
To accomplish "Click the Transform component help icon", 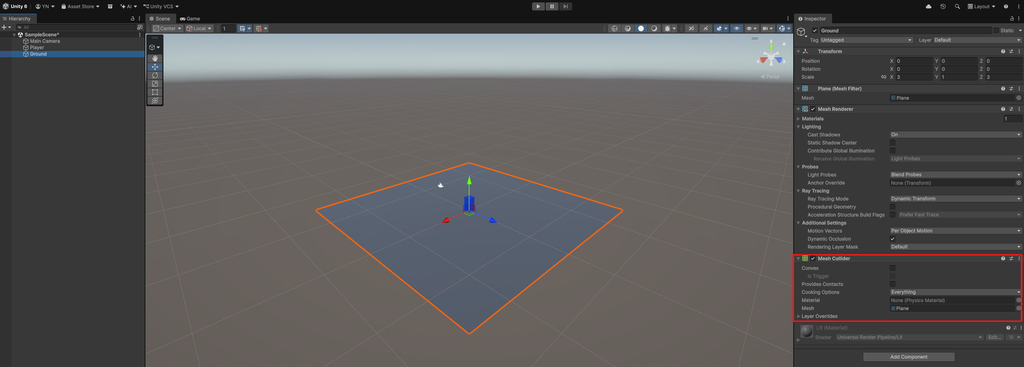I will [x=1003, y=51].
